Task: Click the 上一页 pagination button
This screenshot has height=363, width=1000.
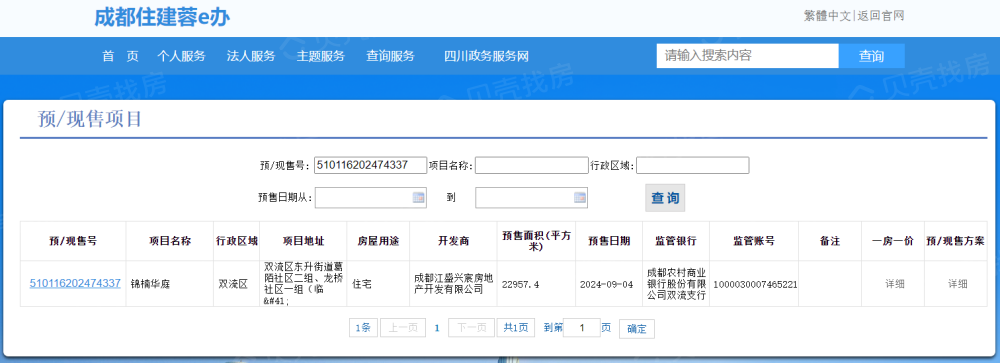Action: [x=403, y=328]
